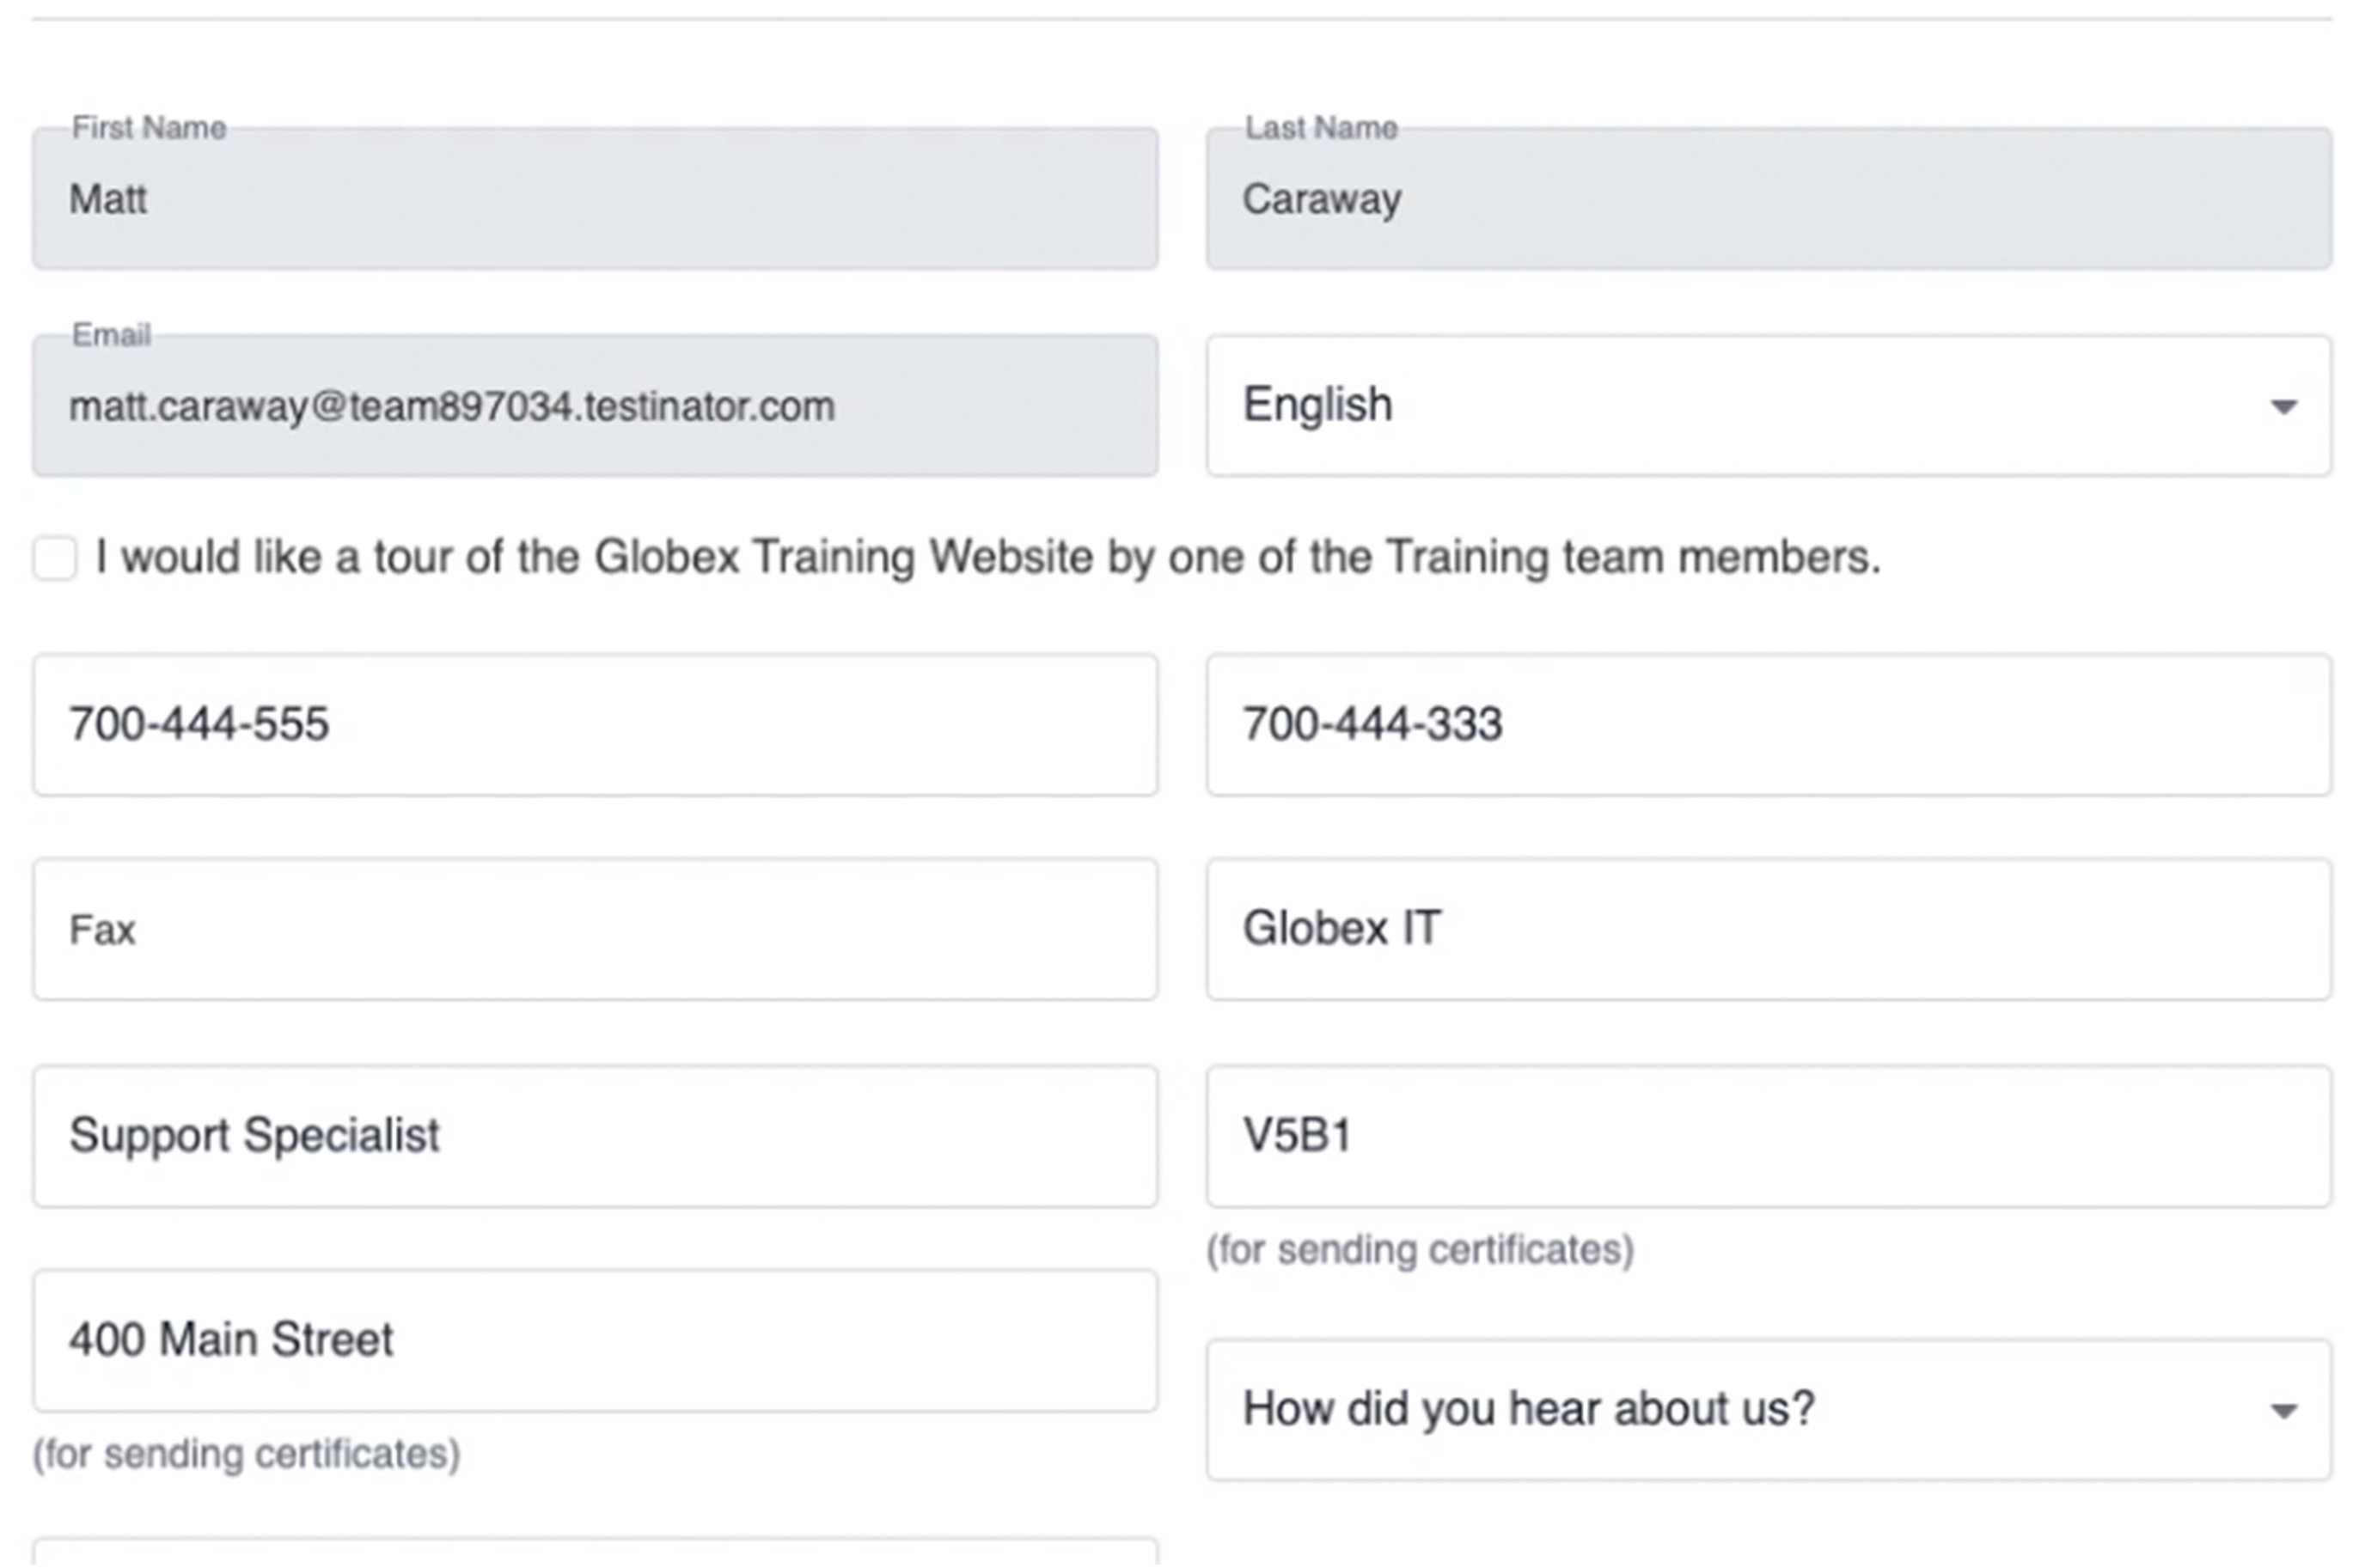2353x1568 pixels.
Task: Tick the Globex Training Website tour checkbox
Action: point(55,557)
